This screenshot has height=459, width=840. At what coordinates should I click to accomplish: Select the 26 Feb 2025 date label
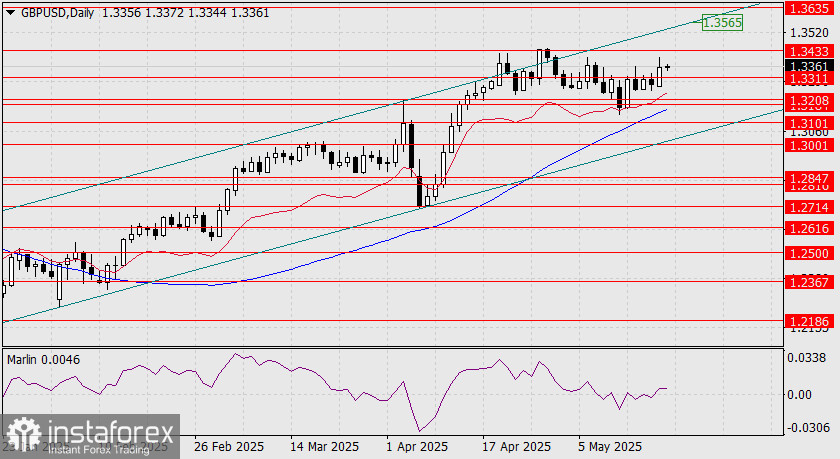tap(229, 447)
